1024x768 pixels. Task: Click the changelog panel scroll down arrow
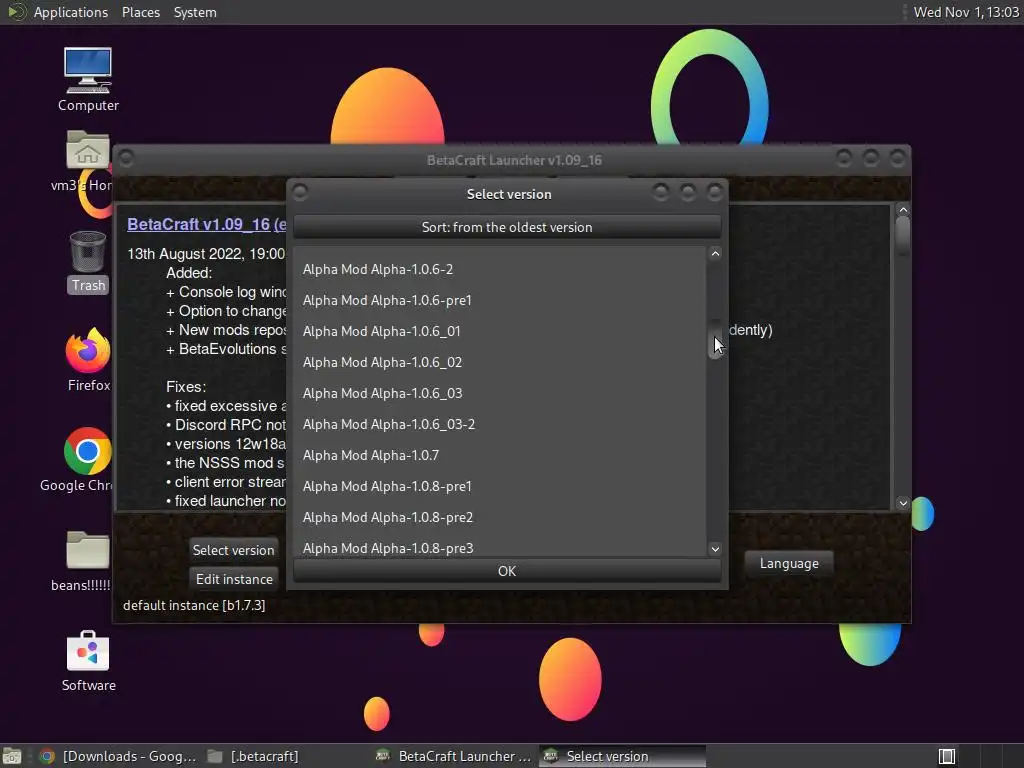pyautogui.click(x=903, y=503)
